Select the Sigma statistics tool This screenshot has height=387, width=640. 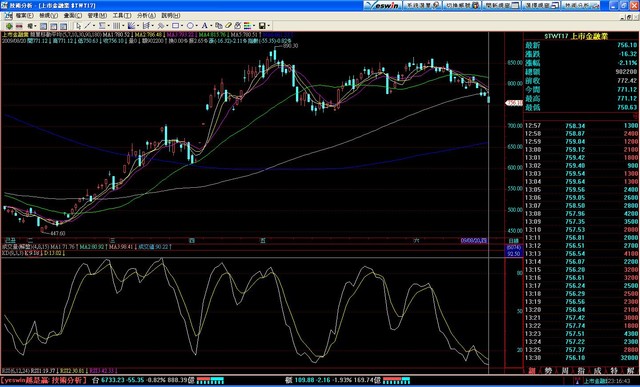click(x=102, y=26)
